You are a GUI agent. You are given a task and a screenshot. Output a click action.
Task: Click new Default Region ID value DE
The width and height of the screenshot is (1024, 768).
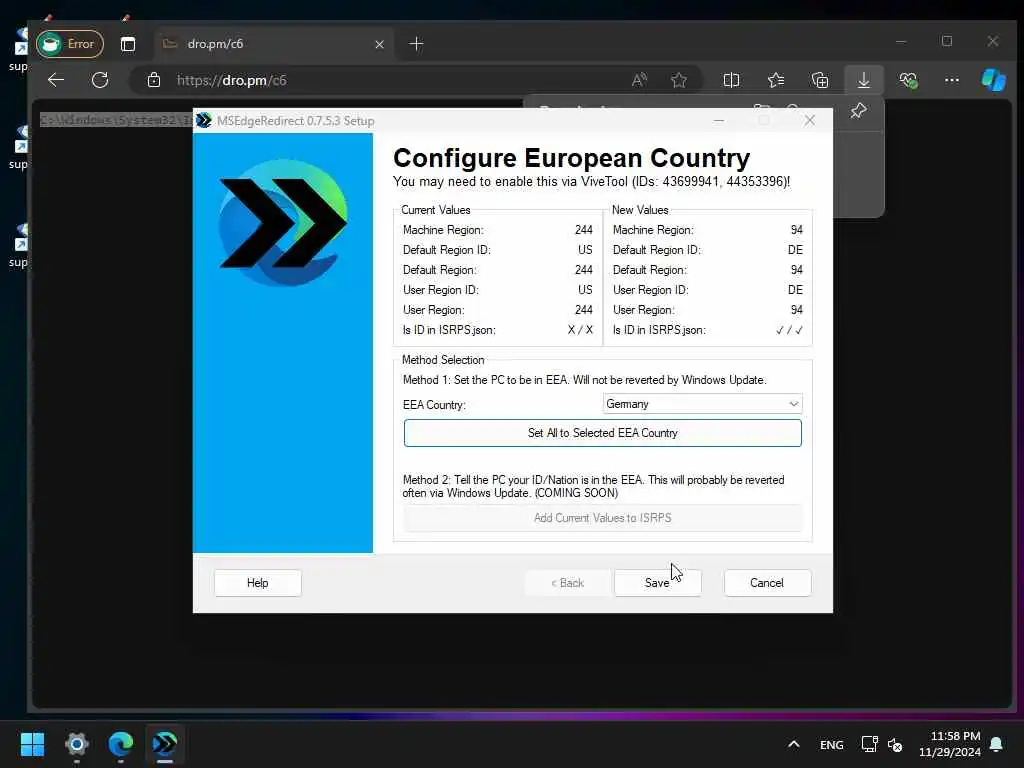tap(795, 250)
